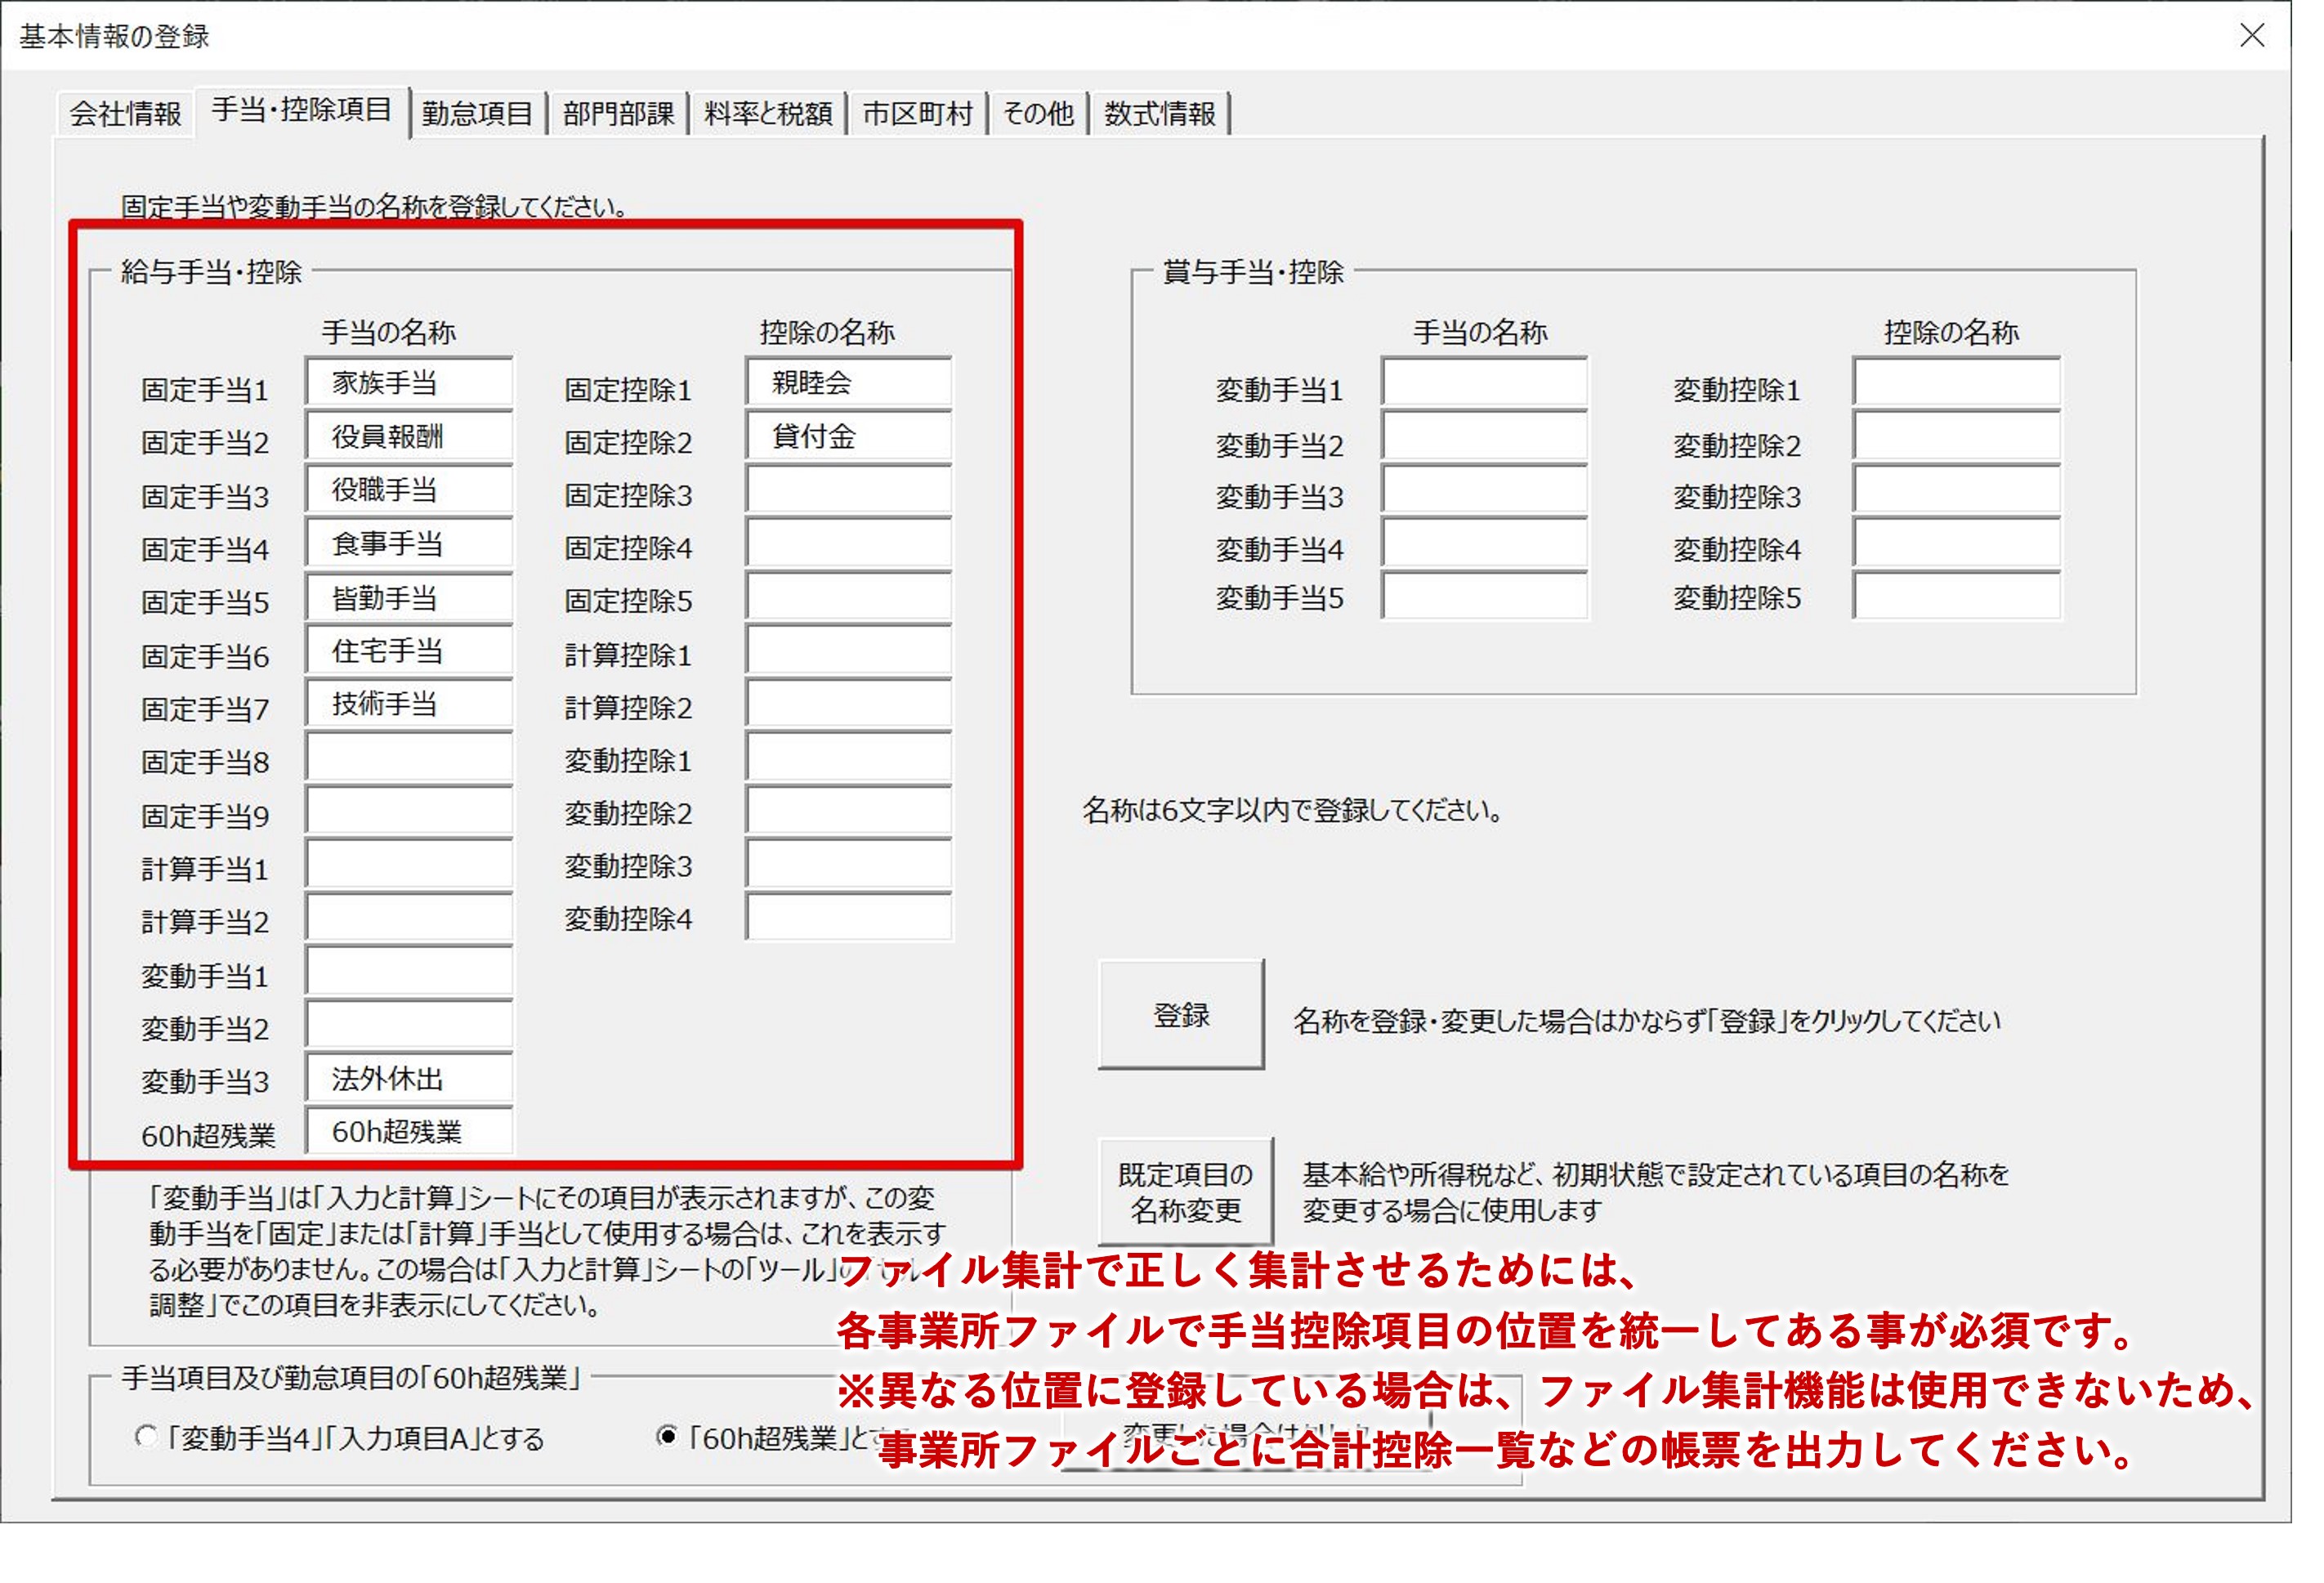Open the 市区町村 tab
The width and height of the screenshot is (2324, 1583).
pos(917,114)
